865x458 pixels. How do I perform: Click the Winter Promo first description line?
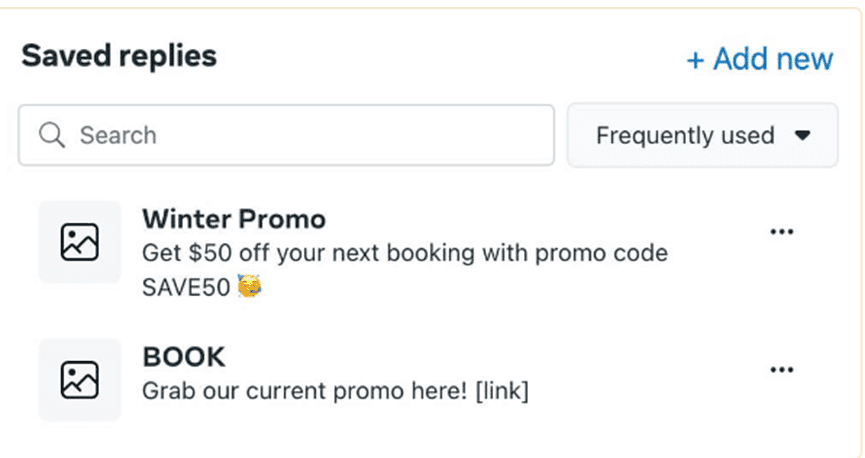[x=404, y=253]
